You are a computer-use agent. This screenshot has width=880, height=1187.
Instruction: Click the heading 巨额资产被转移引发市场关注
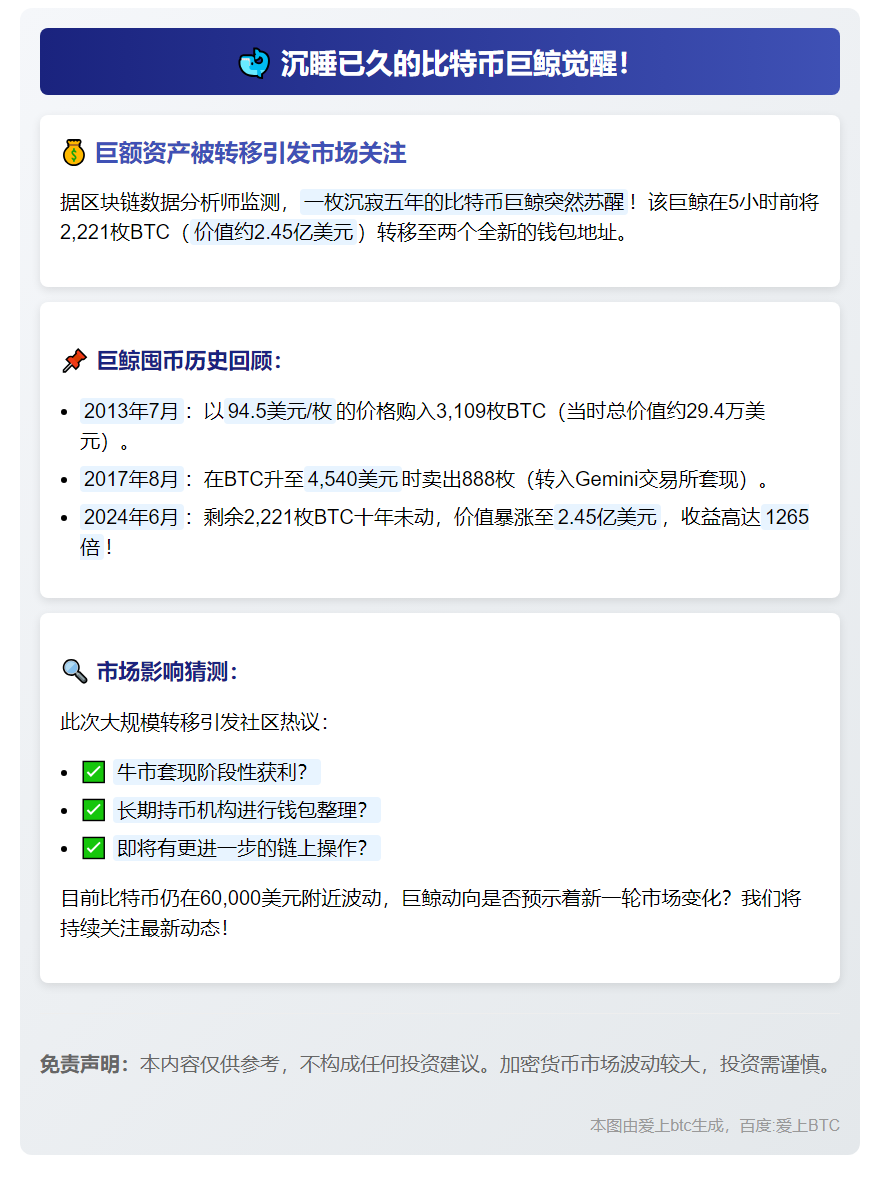point(250,153)
